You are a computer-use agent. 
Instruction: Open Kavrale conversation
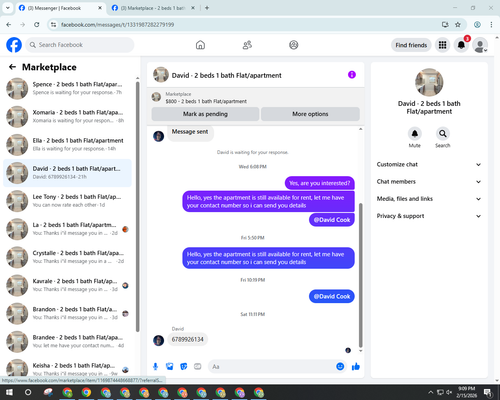tap(68, 285)
